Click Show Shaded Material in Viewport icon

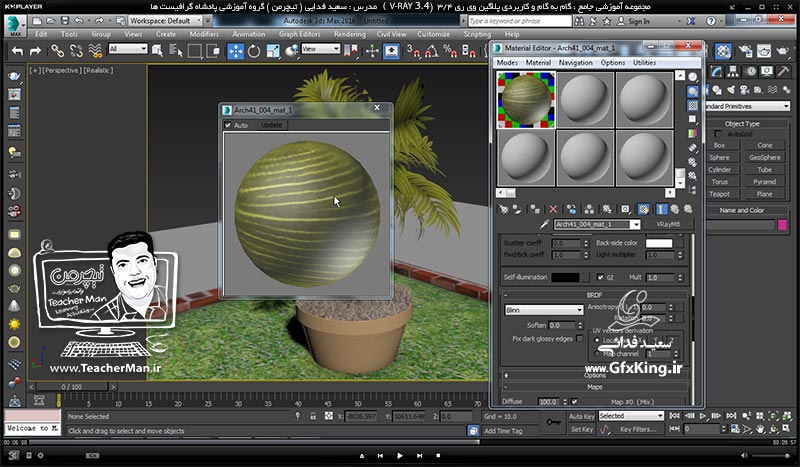[x=643, y=209]
